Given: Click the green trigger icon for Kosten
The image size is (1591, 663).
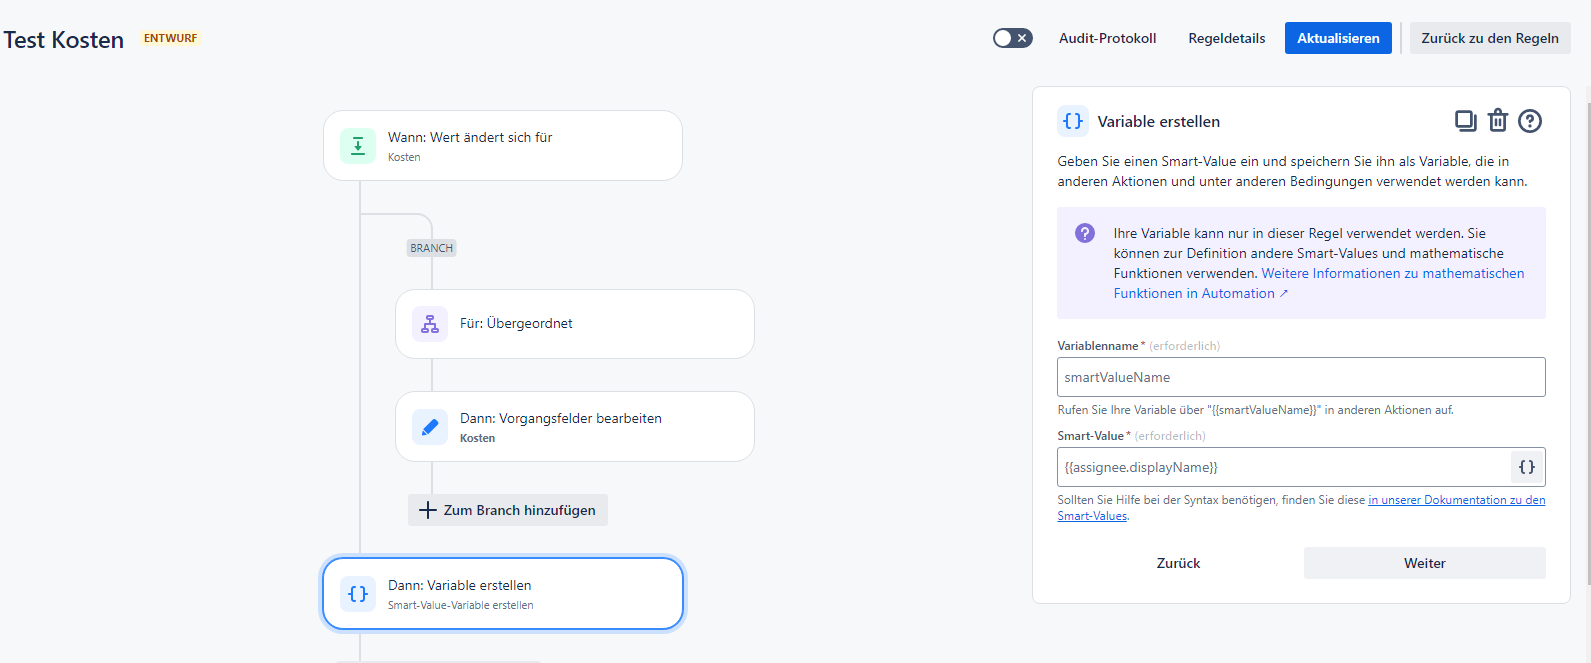Looking at the screenshot, I should click(x=358, y=146).
